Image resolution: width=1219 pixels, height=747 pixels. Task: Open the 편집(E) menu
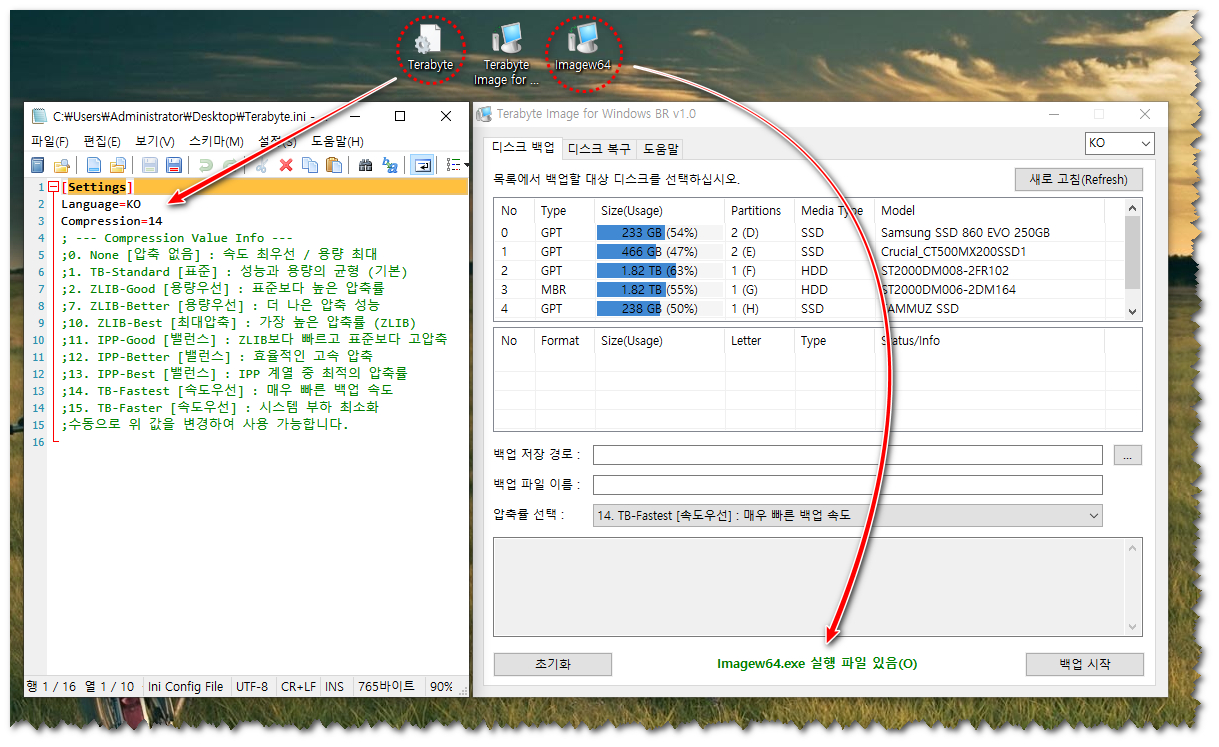coord(102,142)
